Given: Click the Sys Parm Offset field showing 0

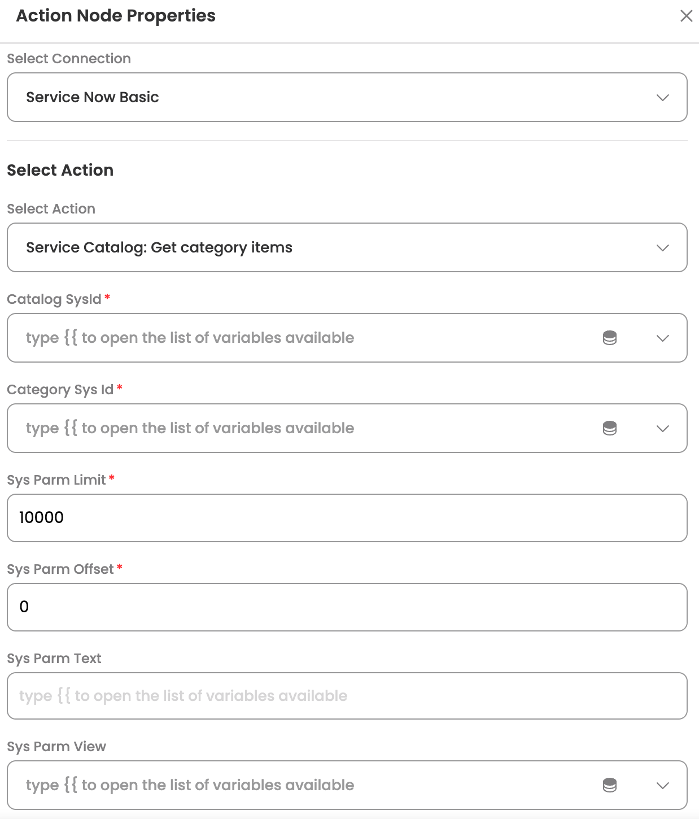Looking at the screenshot, I should pos(347,607).
